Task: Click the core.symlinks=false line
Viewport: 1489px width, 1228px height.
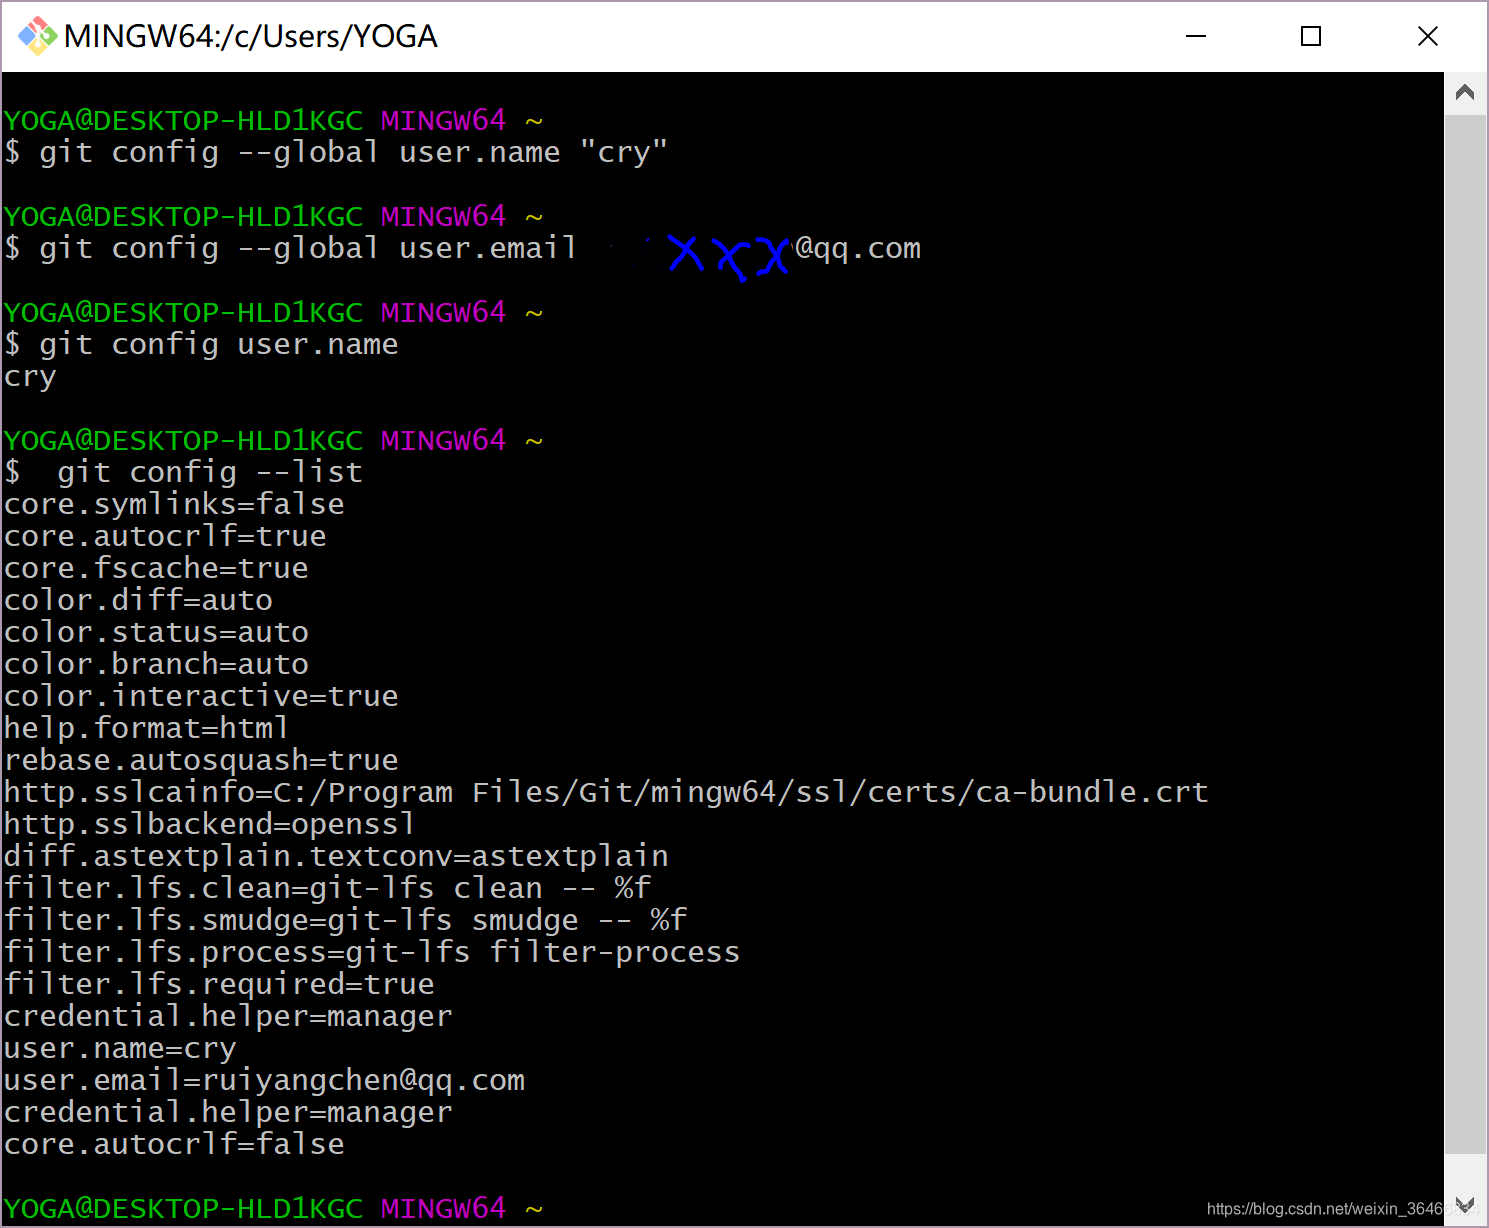Action: pos(175,505)
